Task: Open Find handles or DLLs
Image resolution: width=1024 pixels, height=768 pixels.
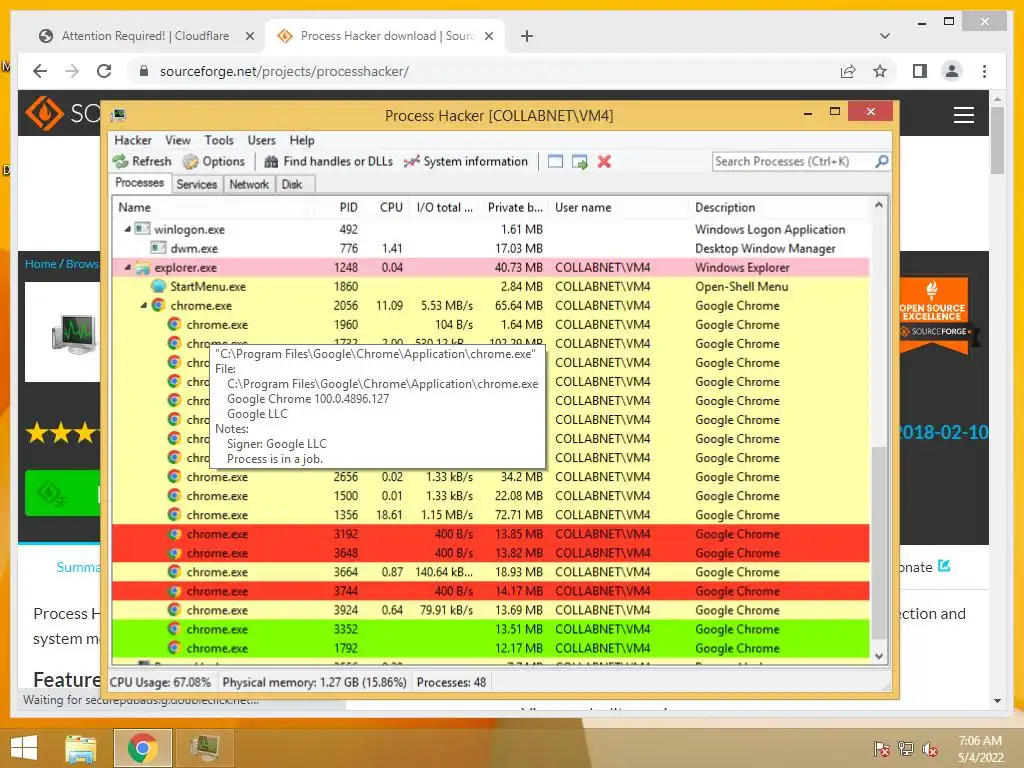Action: pyautogui.click(x=328, y=161)
